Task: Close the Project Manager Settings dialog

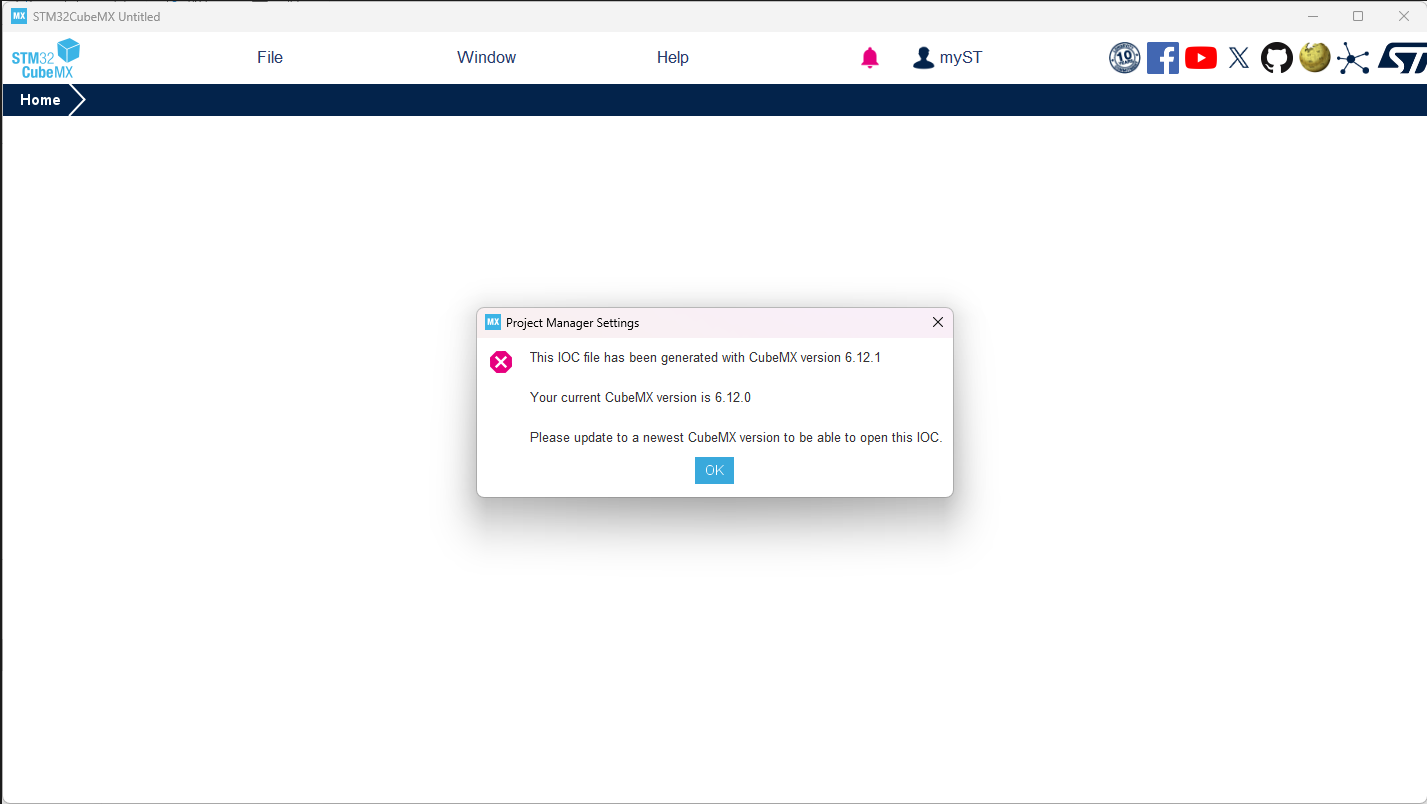Action: coord(937,322)
